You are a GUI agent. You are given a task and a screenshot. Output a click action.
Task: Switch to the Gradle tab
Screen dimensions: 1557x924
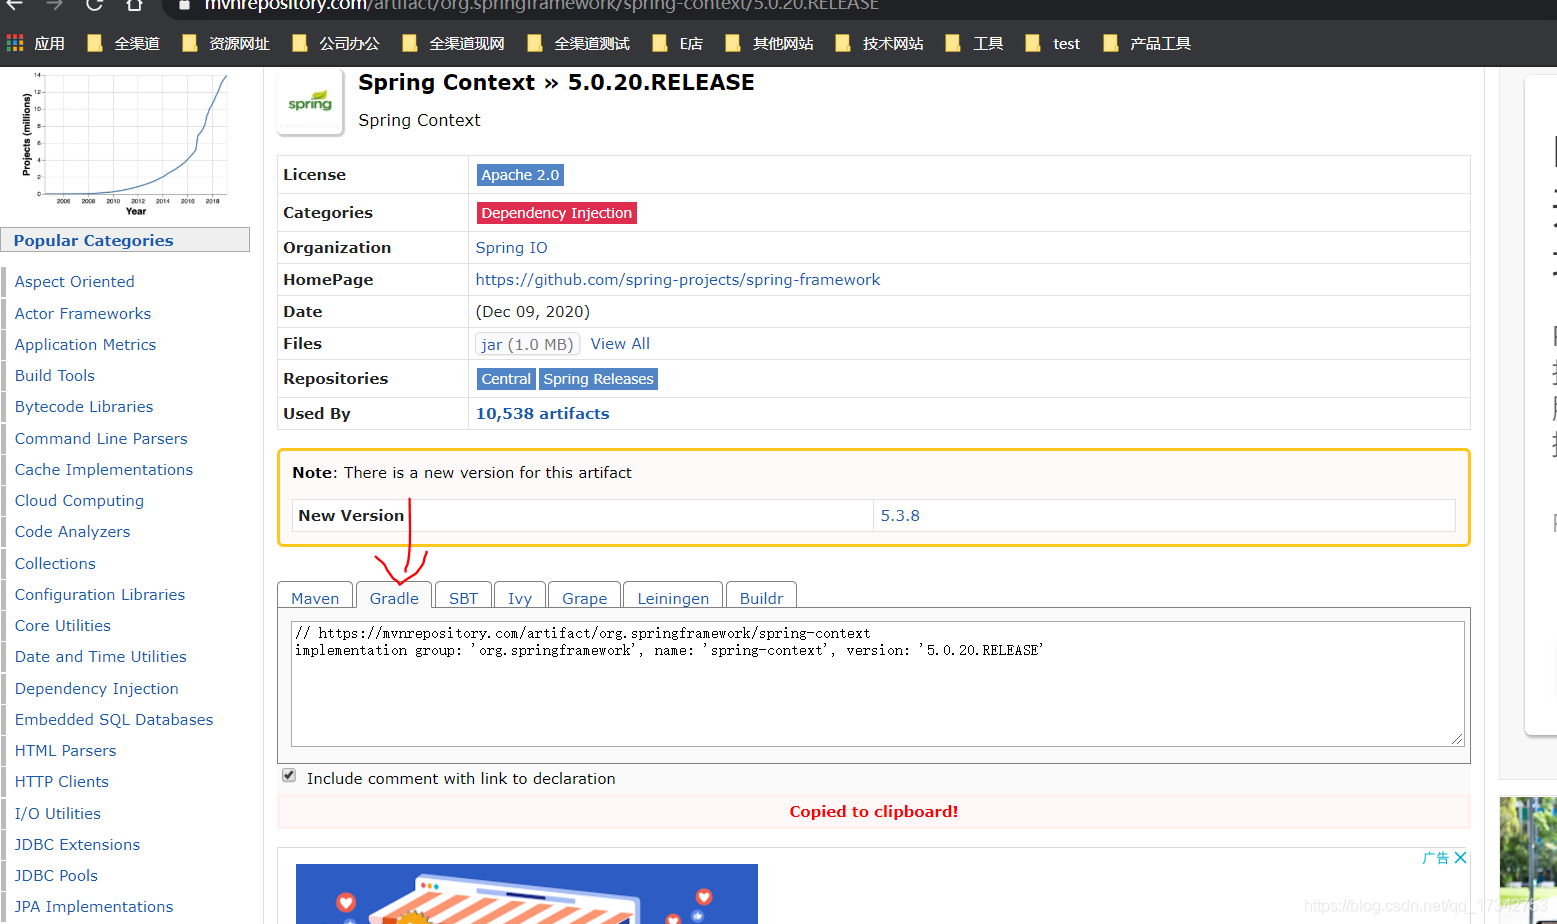(394, 596)
